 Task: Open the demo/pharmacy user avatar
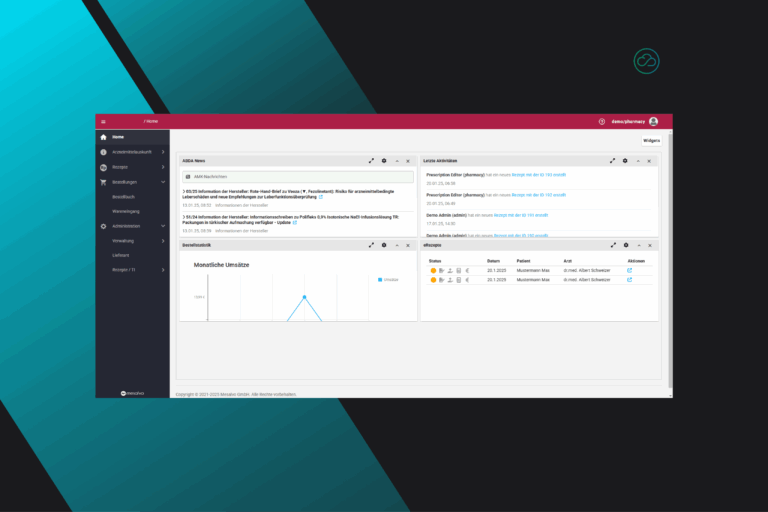pos(653,121)
